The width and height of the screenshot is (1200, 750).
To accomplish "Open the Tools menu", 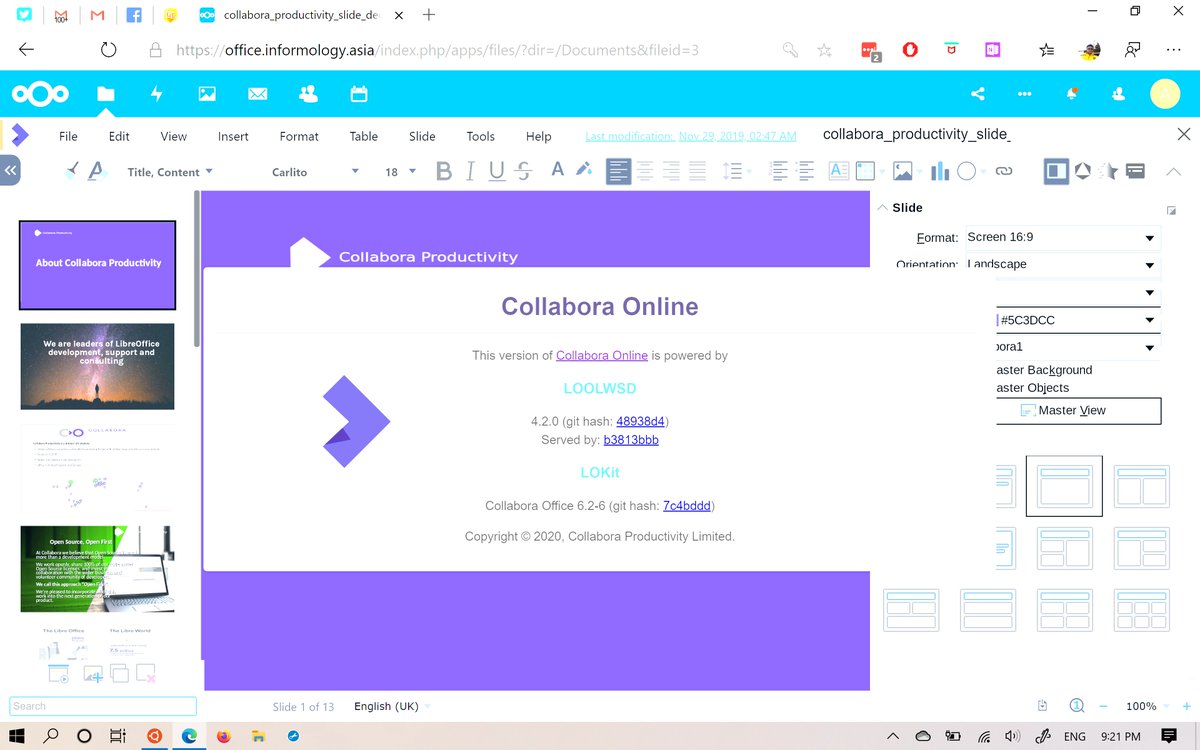I will coord(480,136).
